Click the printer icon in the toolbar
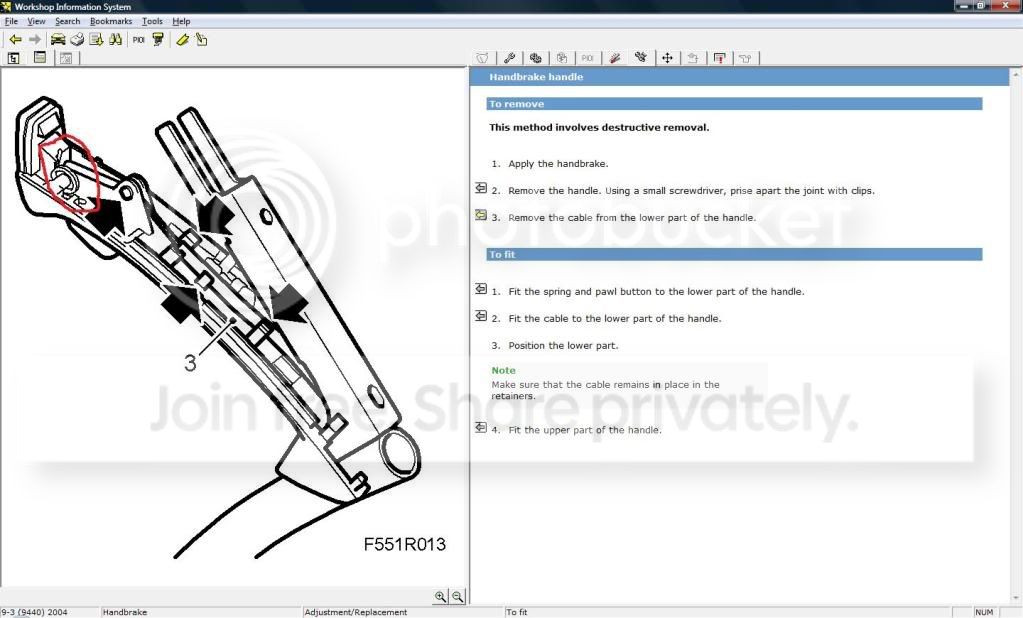1023x618 pixels. pyautogui.click(x=77, y=40)
